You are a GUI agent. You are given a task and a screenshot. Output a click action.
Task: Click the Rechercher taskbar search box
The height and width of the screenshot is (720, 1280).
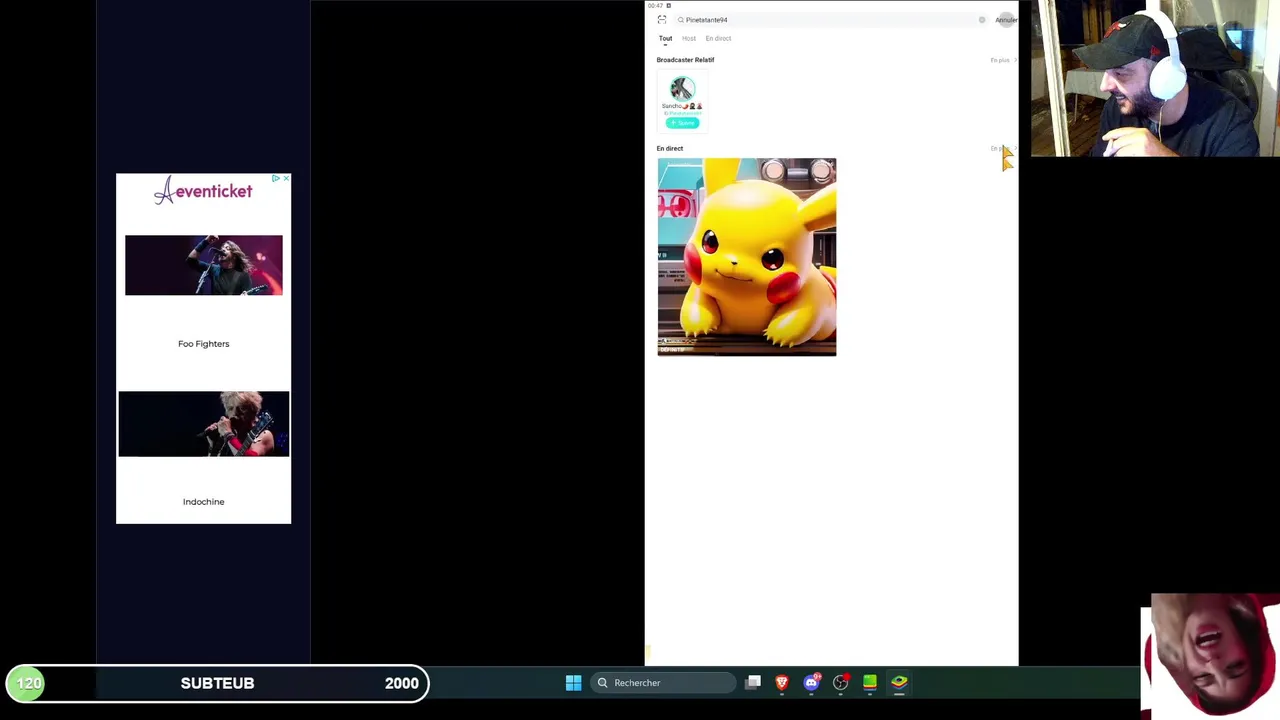[x=664, y=683]
